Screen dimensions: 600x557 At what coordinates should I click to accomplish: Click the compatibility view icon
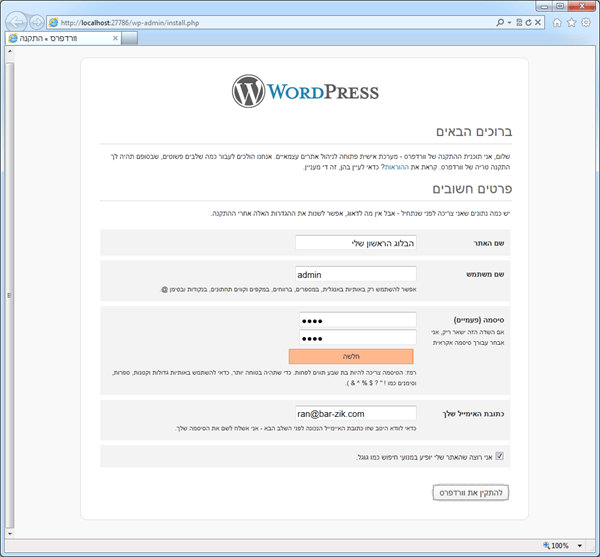click(x=519, y=23)
